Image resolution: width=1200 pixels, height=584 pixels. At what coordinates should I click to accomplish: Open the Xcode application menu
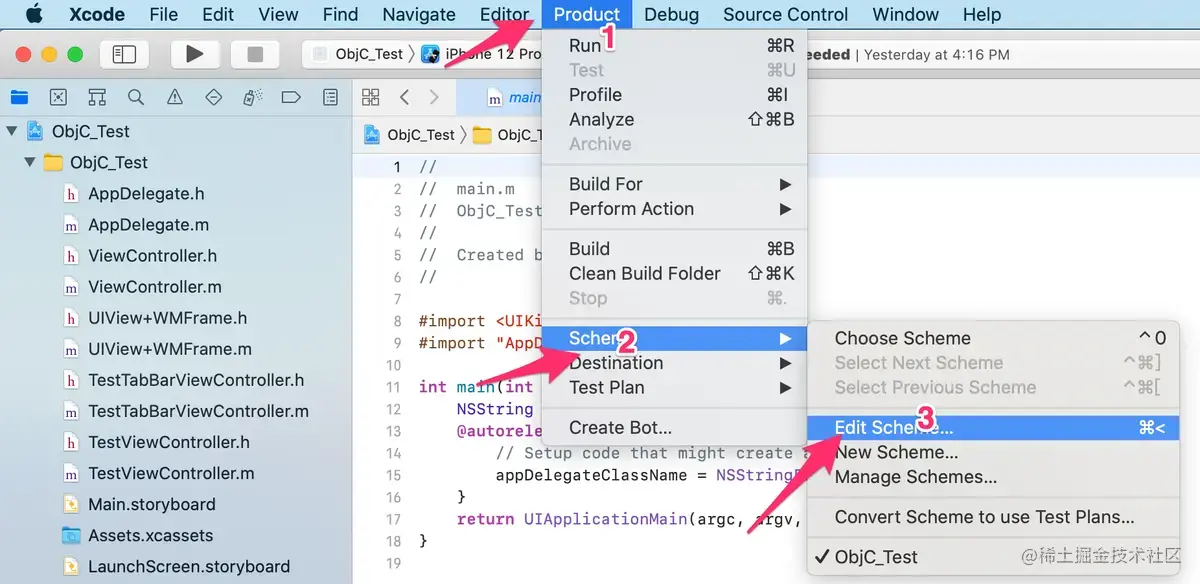click(x=97, y=14)
